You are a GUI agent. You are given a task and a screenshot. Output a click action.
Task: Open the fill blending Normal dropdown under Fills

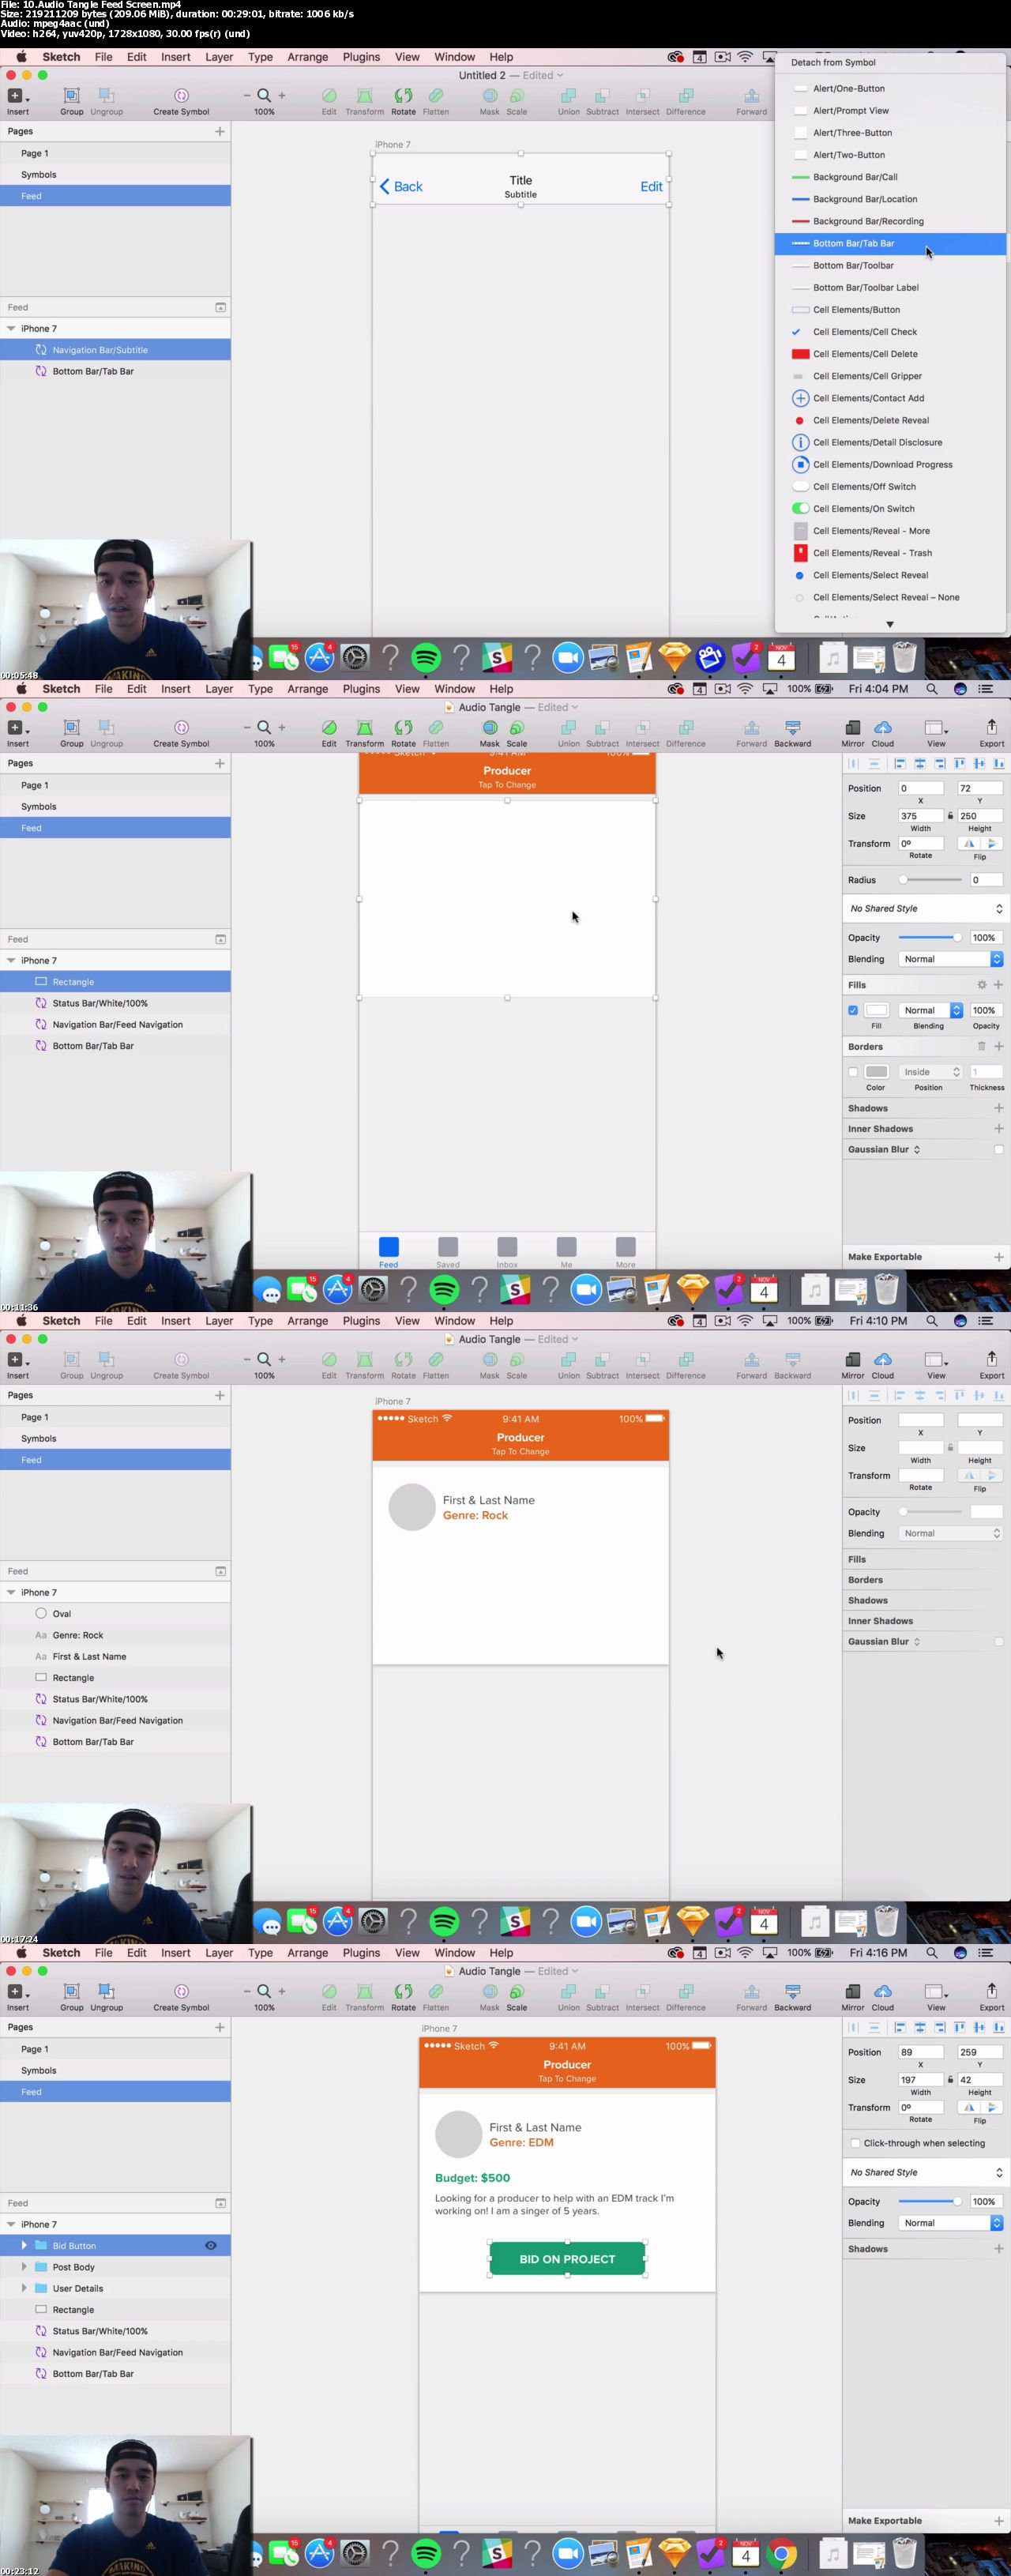[930, 1010]
